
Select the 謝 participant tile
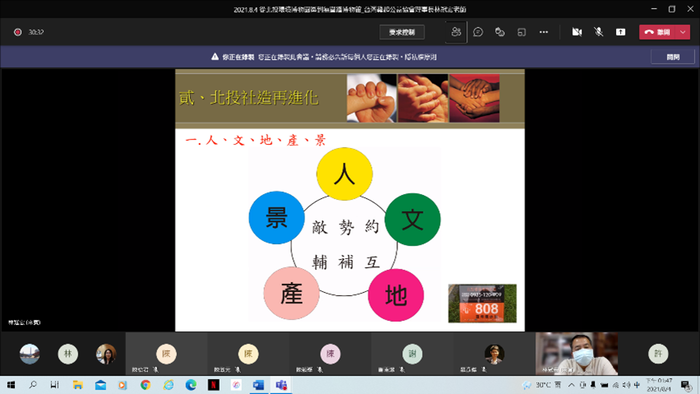tap(412, 353)
